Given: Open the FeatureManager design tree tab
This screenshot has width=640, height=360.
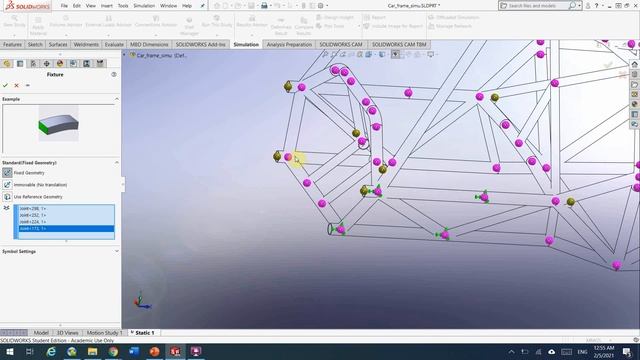Looking at the screenshot, I should 7,63.
